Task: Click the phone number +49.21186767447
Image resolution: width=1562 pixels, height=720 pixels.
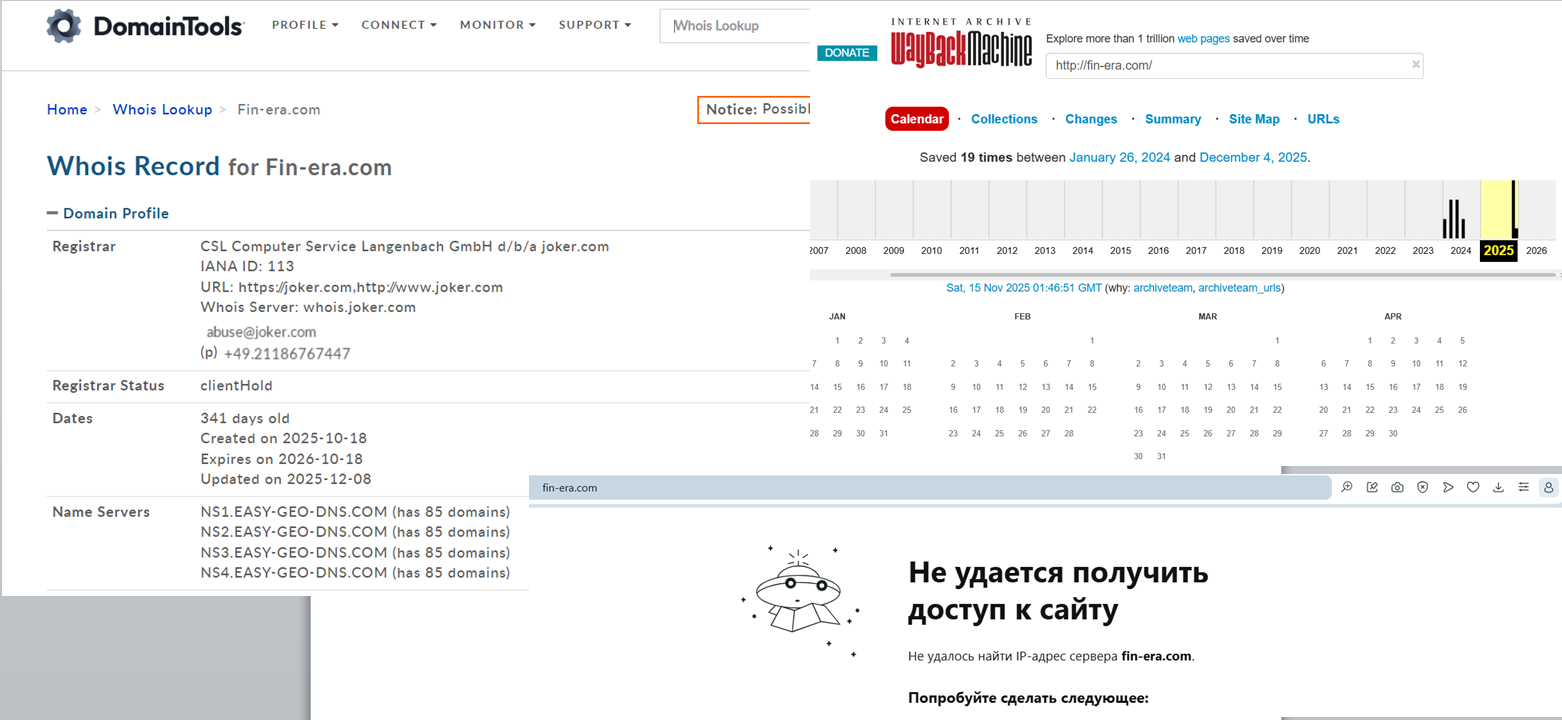Action: [x=287, y=354]
